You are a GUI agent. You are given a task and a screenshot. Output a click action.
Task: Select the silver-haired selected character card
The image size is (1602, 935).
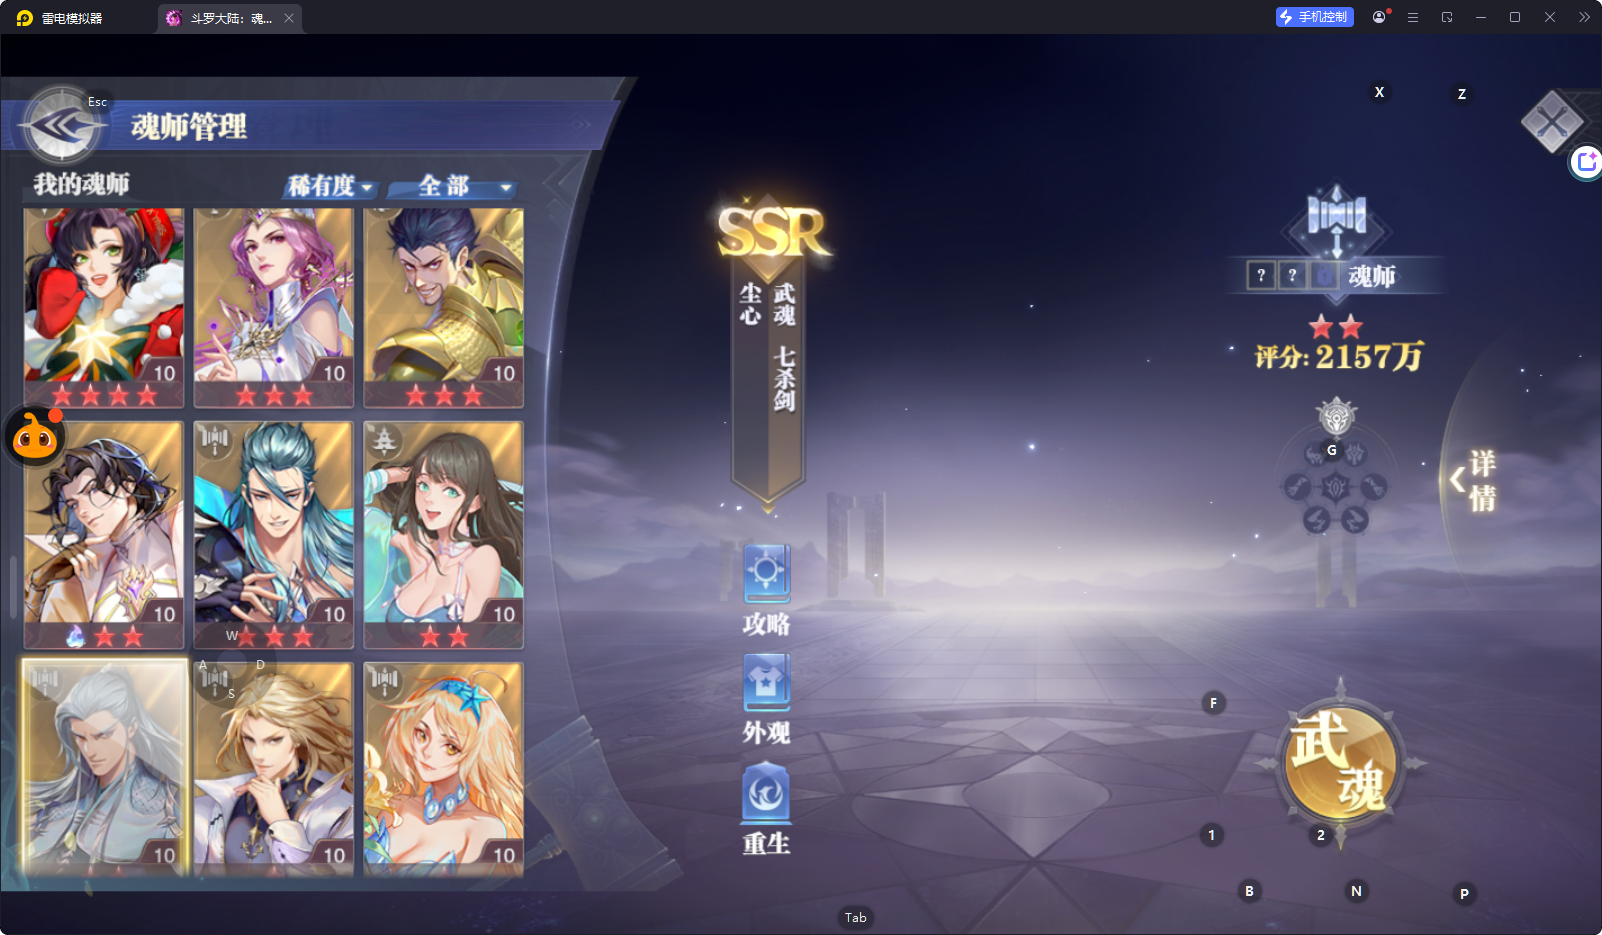(x=104, y=765)
